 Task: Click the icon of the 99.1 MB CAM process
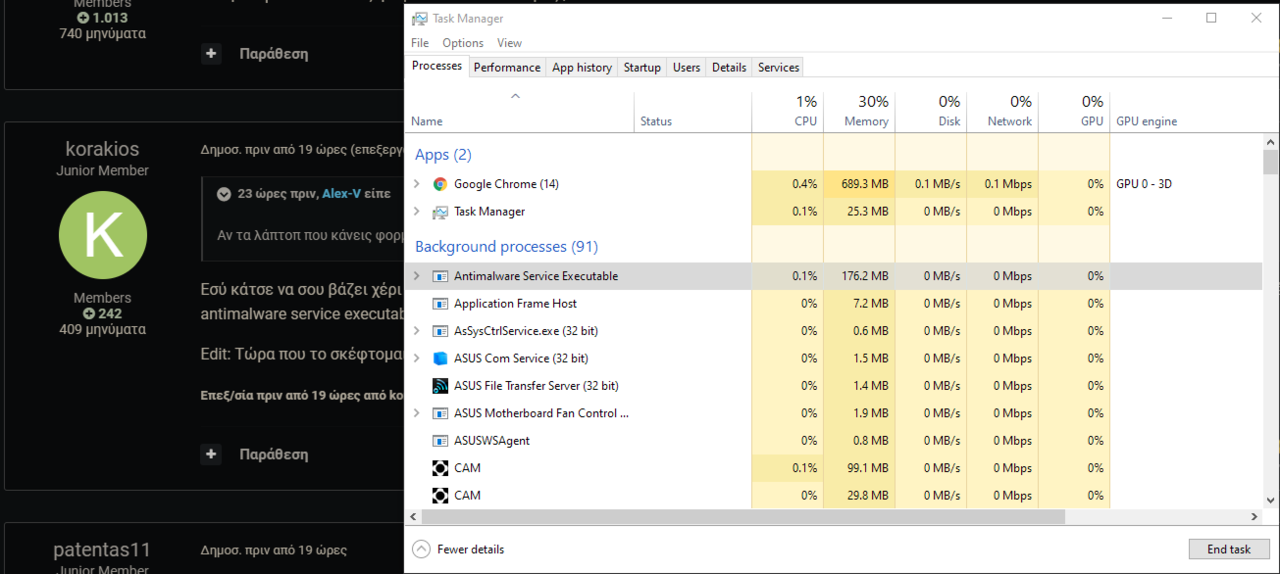coord(440,468)
